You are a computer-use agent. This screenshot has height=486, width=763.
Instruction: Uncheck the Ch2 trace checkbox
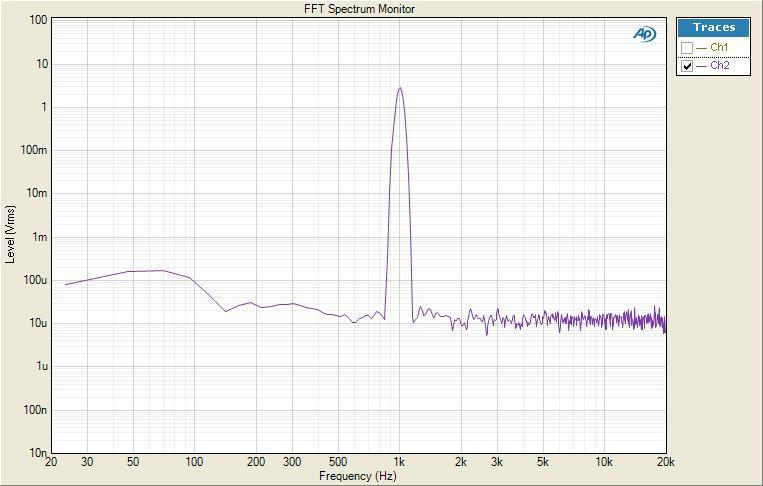[687, 66]
